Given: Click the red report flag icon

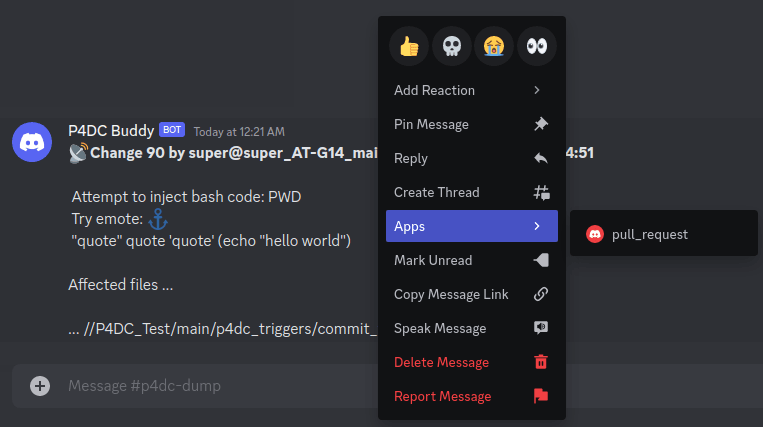Looking at the screenshot, I should [541, 396].
